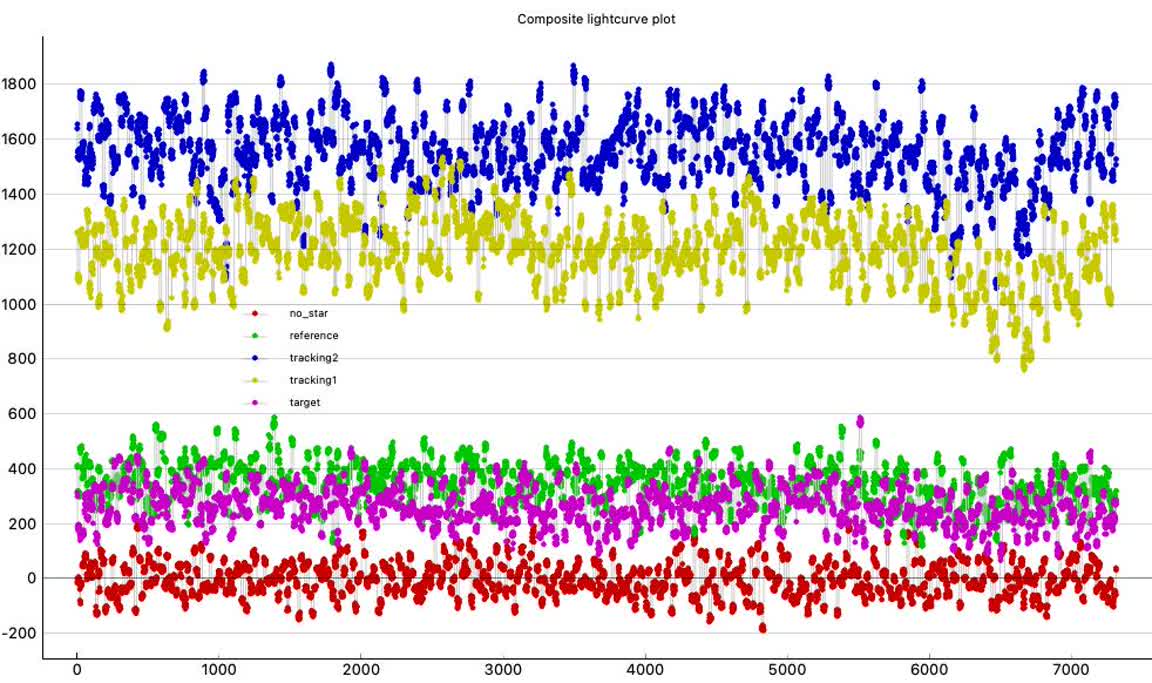
Task: Click the magenta target legend marker
Action: 255,402
